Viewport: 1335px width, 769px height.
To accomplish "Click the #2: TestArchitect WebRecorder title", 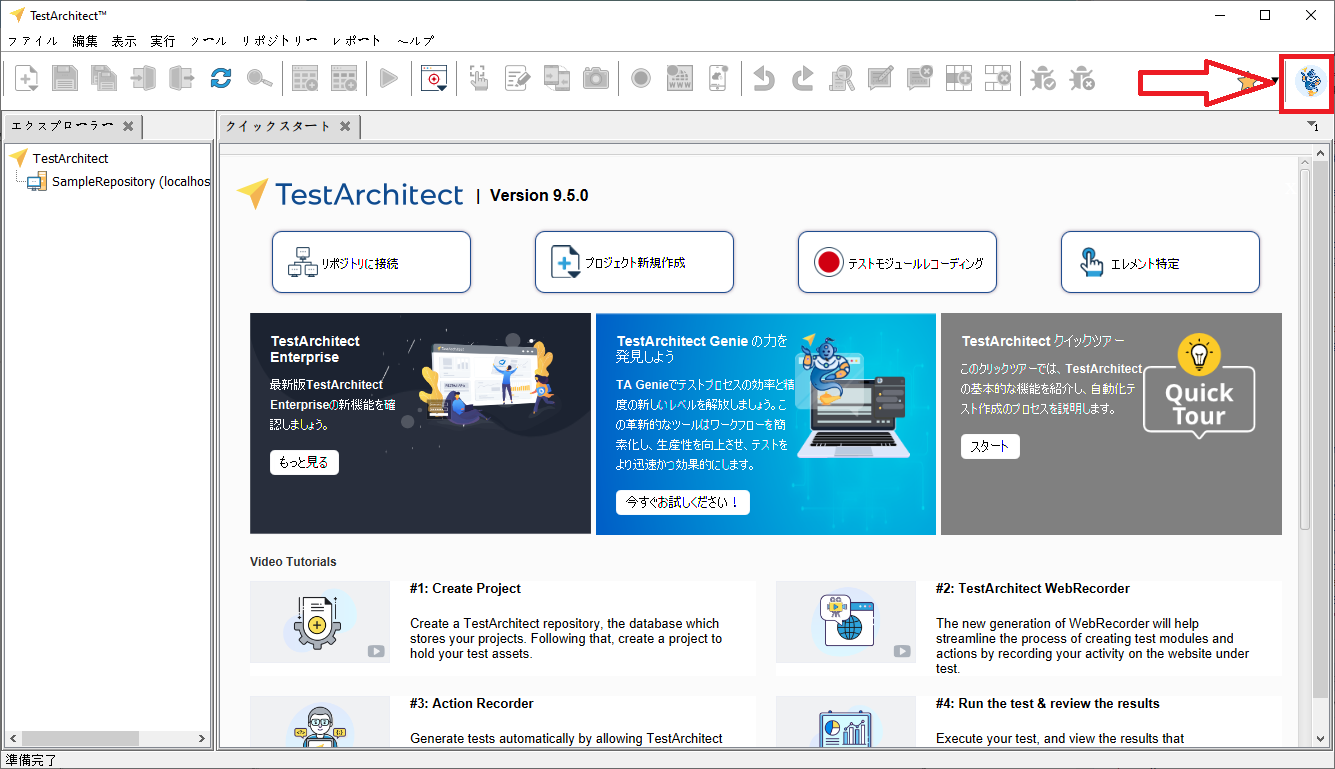I will click(x=1033, y=589).
